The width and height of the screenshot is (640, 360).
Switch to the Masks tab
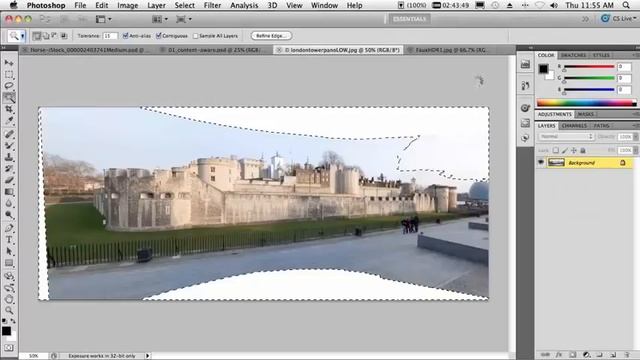(585, 114)
